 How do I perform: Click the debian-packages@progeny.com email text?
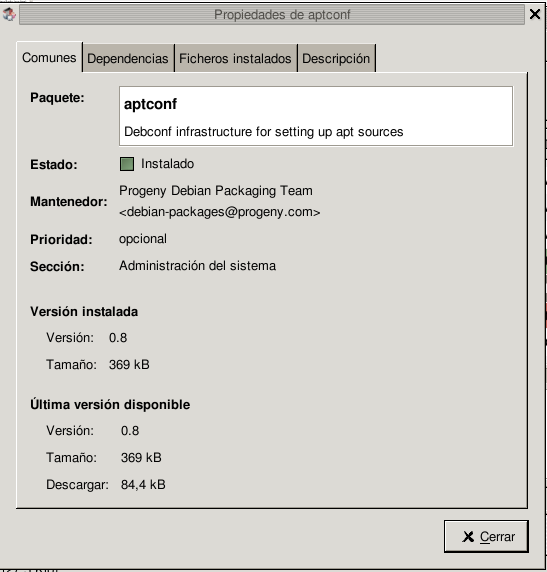point(220,212)
